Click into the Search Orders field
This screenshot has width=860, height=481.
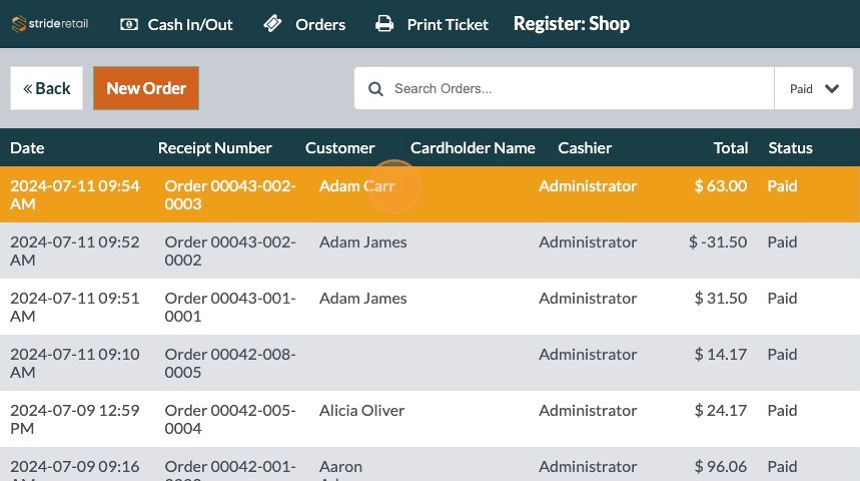pyautogui.click(x=575, y=89)
